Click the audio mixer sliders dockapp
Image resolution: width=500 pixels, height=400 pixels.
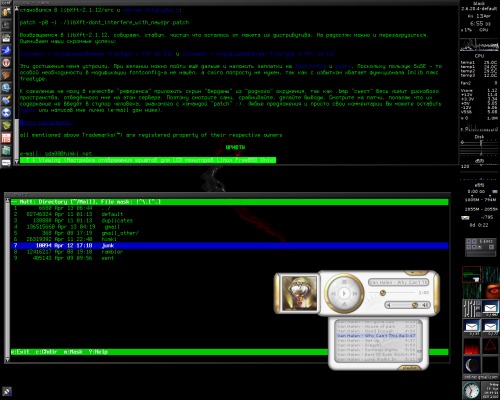471,308
